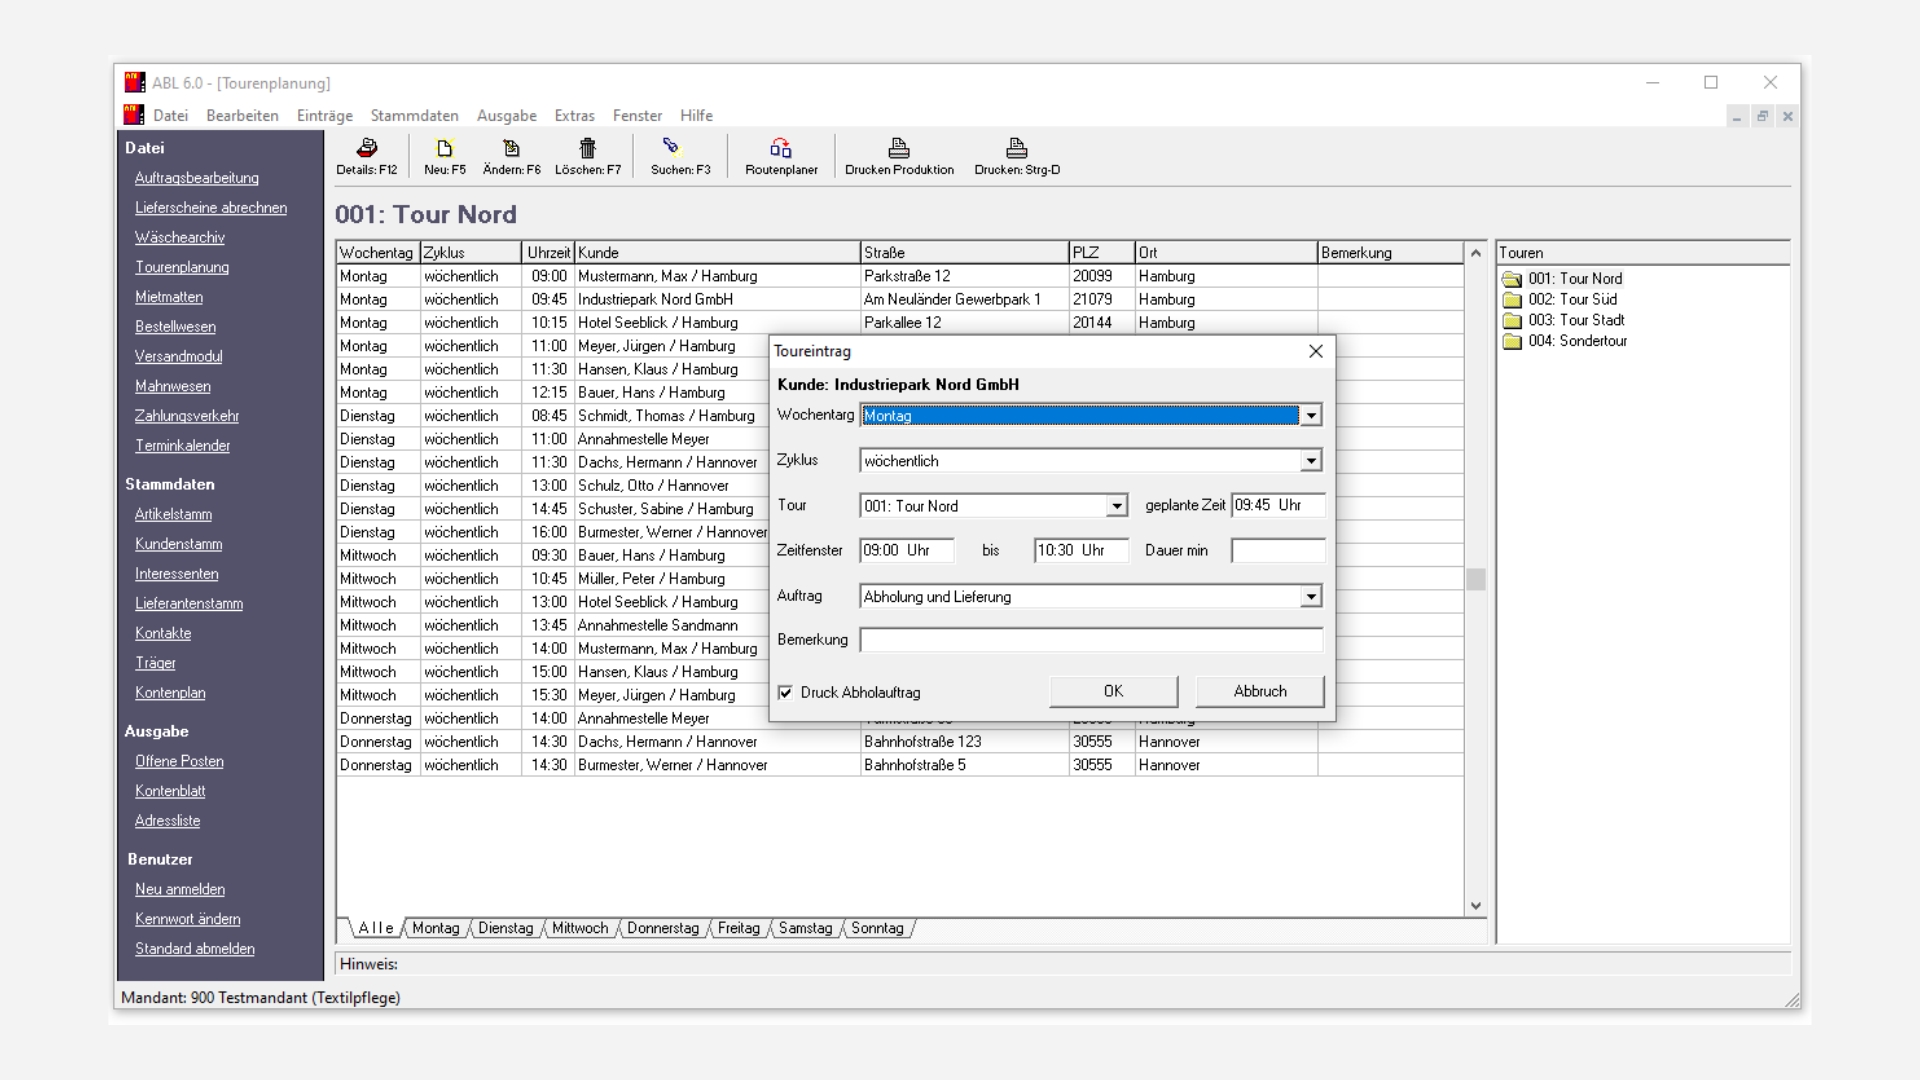The height and width of the screenshot is (1080, 1920).
Task: Open the Fenster menu
Action: (x=637, y=115)
